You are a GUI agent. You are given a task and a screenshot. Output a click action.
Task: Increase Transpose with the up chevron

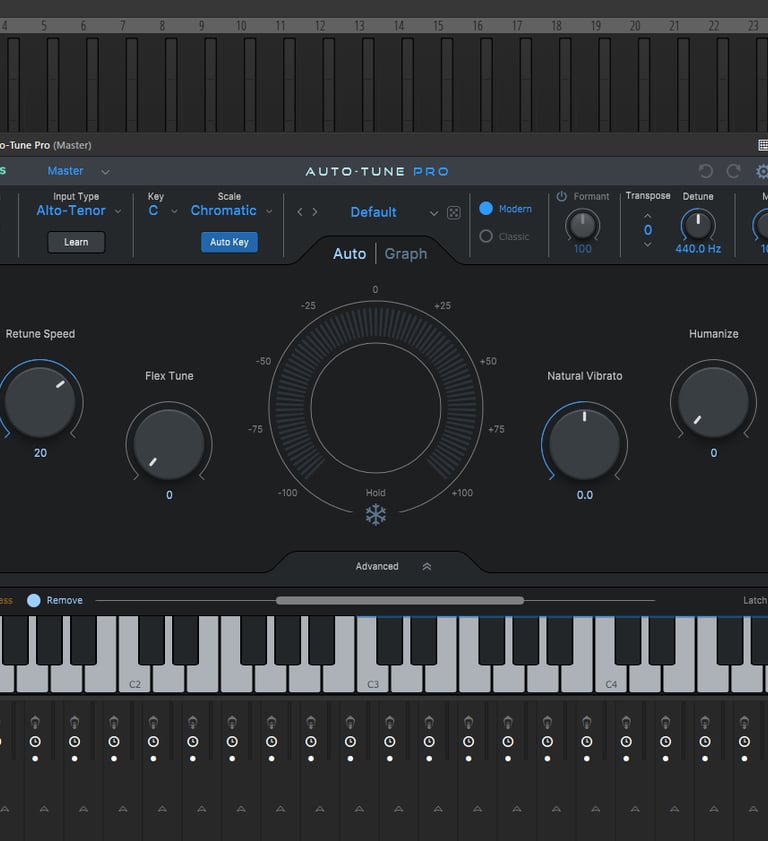648,216
